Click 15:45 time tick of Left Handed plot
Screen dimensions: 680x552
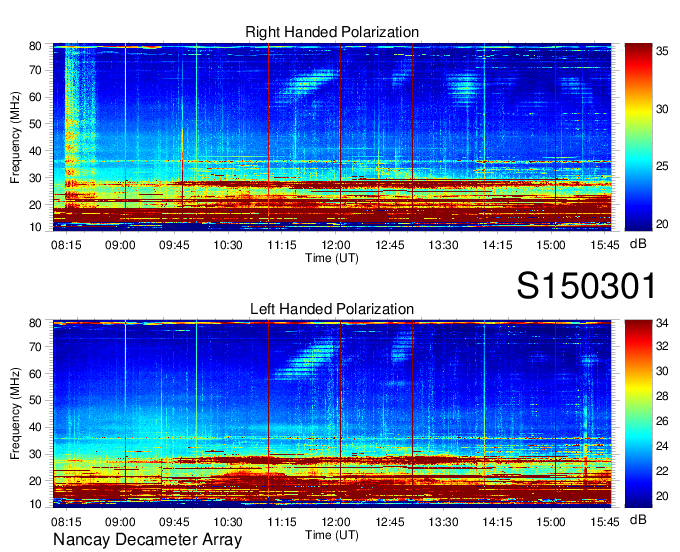605,522
